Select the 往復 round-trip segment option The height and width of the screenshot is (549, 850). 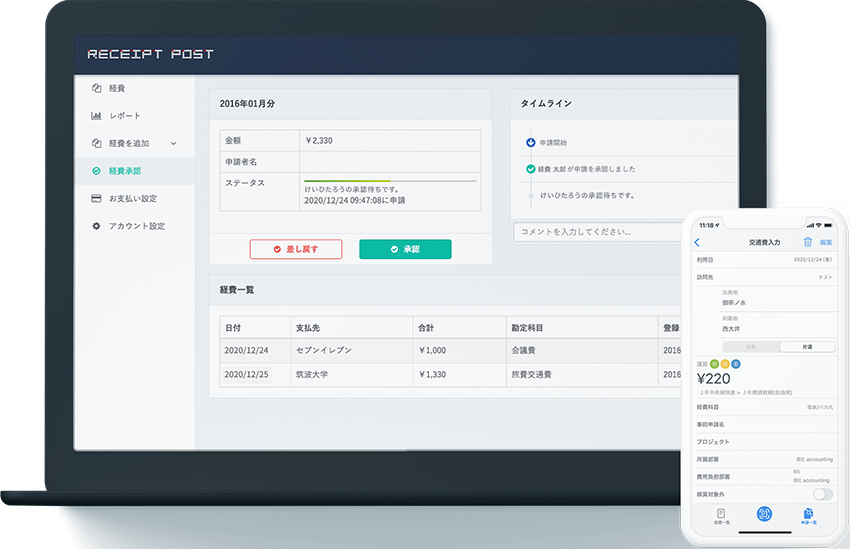(x=751, y=346)
